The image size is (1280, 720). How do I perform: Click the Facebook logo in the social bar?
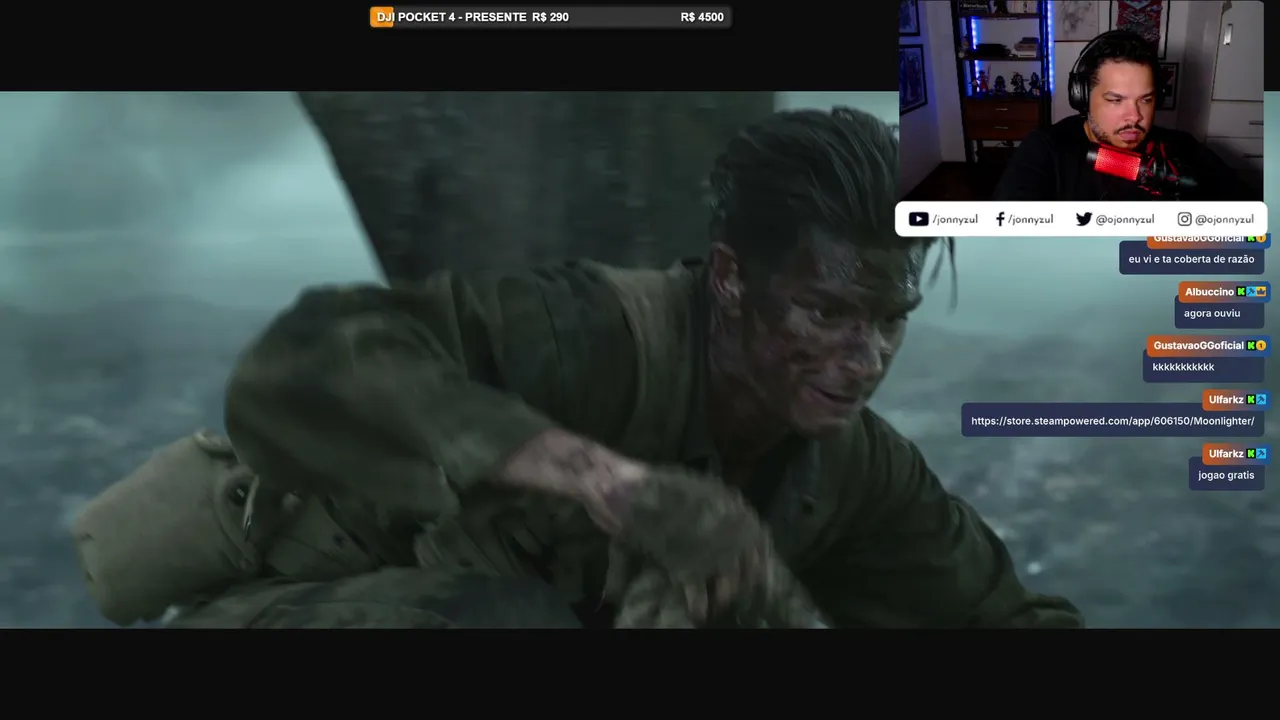pos(1000,219)
